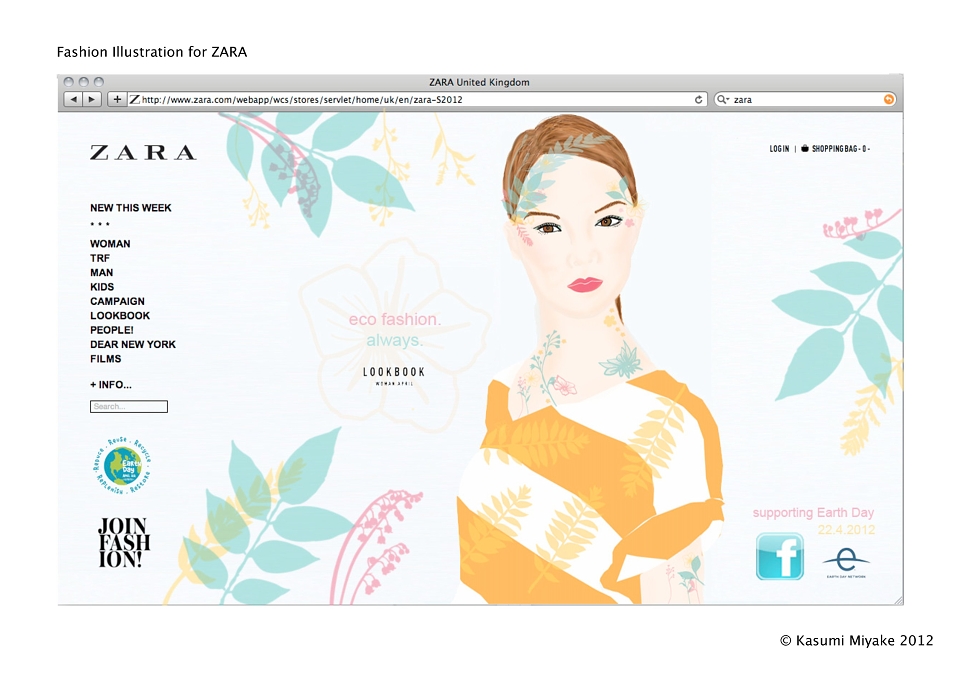The width and height of the screenshot is (960, 679).
Task: Reload the page using the refresh icon
Action: pos(699,99)
